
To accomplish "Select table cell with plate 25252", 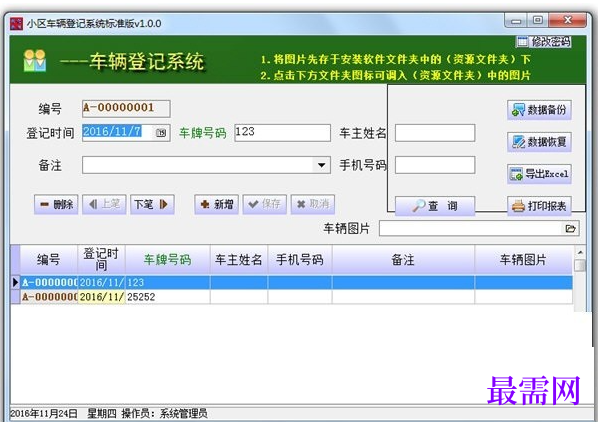I will coord(168,297).
